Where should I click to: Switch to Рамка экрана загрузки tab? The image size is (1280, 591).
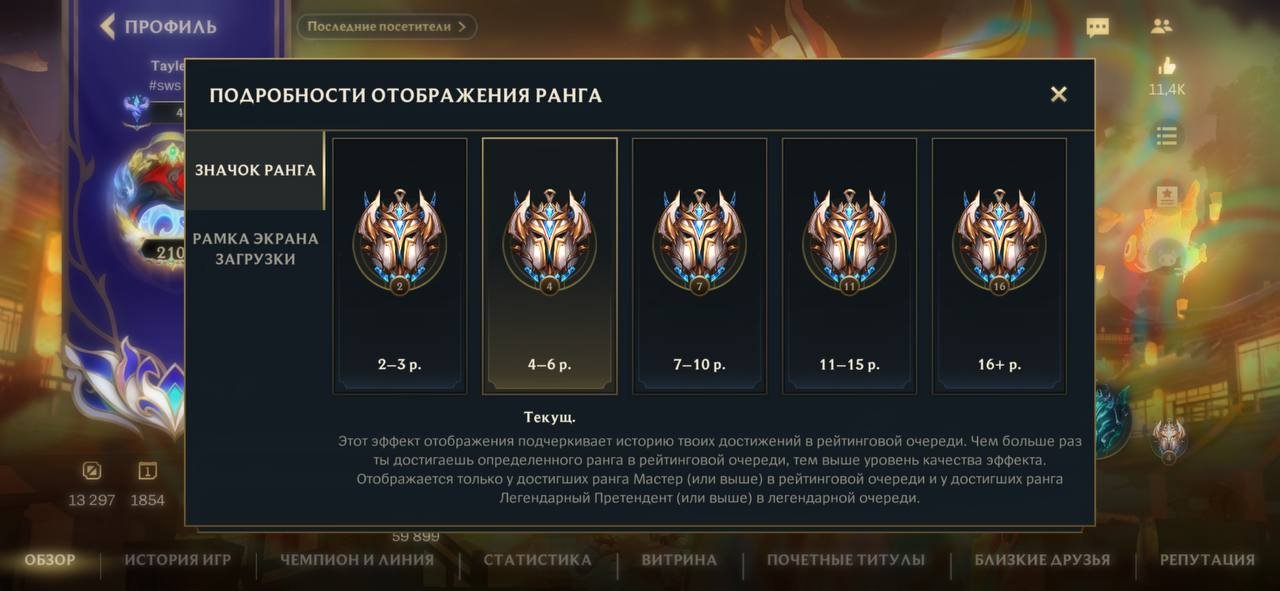(x=255, y=249)
